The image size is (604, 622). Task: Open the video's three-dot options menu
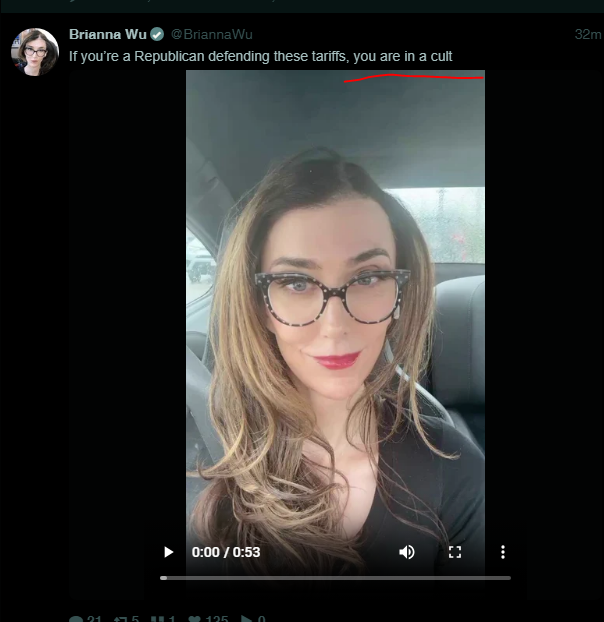pyautogui.click(x=503, y=552)
